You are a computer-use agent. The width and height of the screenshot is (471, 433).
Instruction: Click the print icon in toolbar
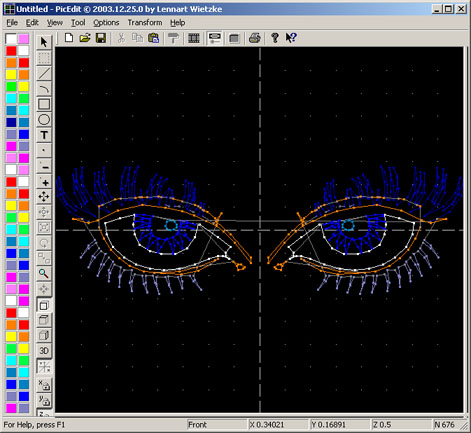(x=255, y=38)
